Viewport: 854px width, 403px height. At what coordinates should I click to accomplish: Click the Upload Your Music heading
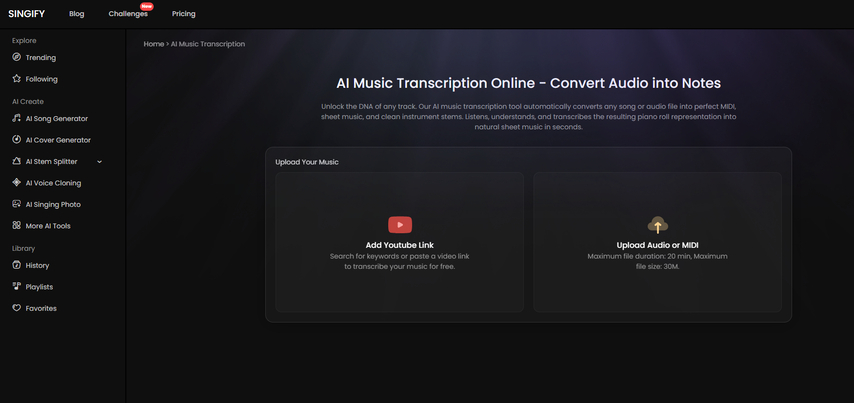tap(307, 162)
